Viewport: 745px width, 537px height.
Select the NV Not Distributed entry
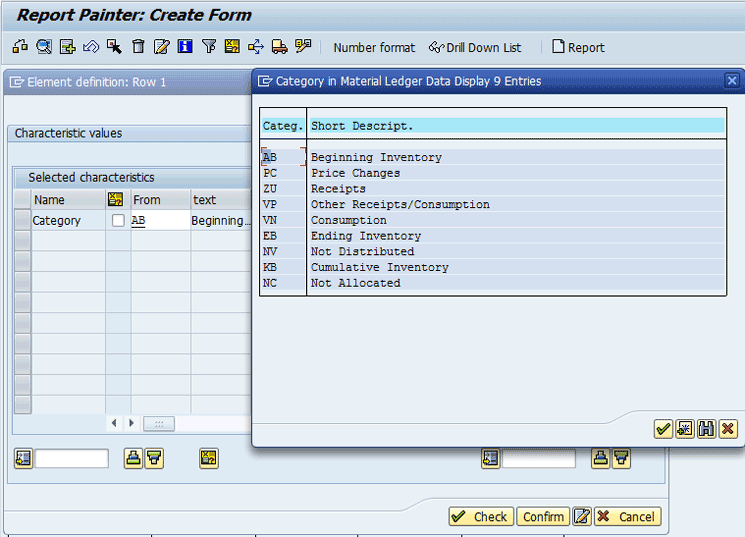493,251
